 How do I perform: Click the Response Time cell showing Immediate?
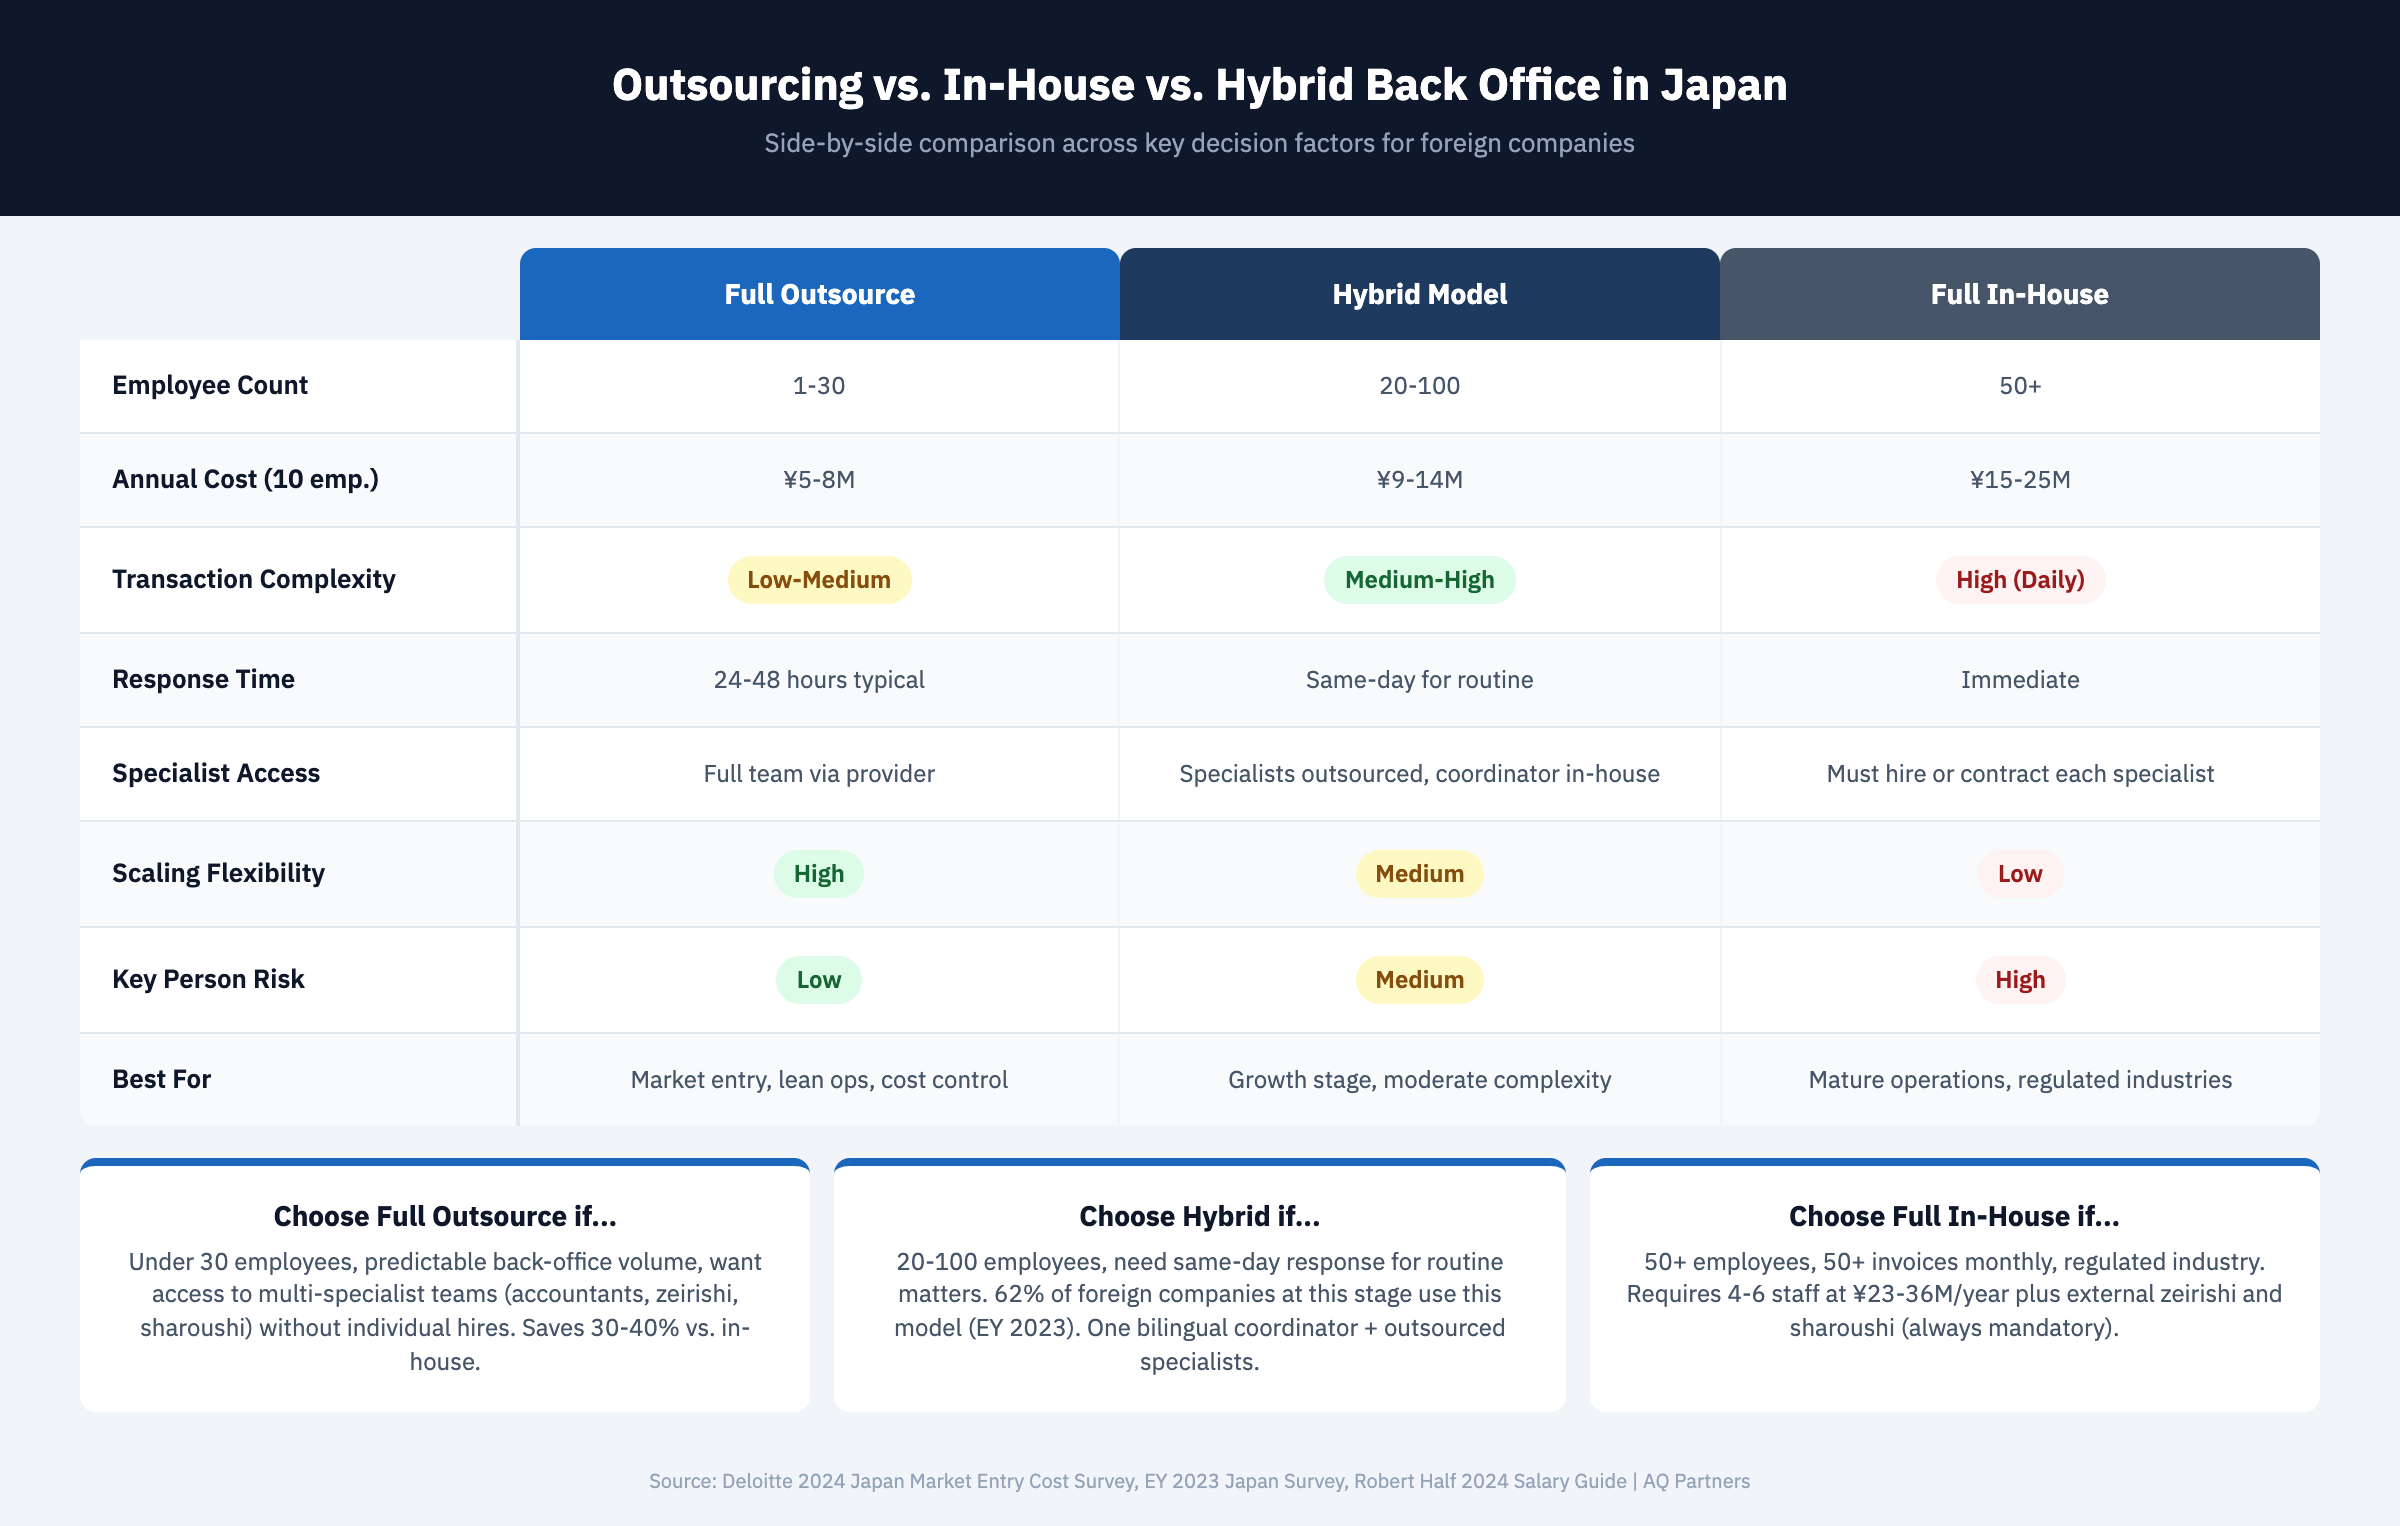tap(2019, 679)
